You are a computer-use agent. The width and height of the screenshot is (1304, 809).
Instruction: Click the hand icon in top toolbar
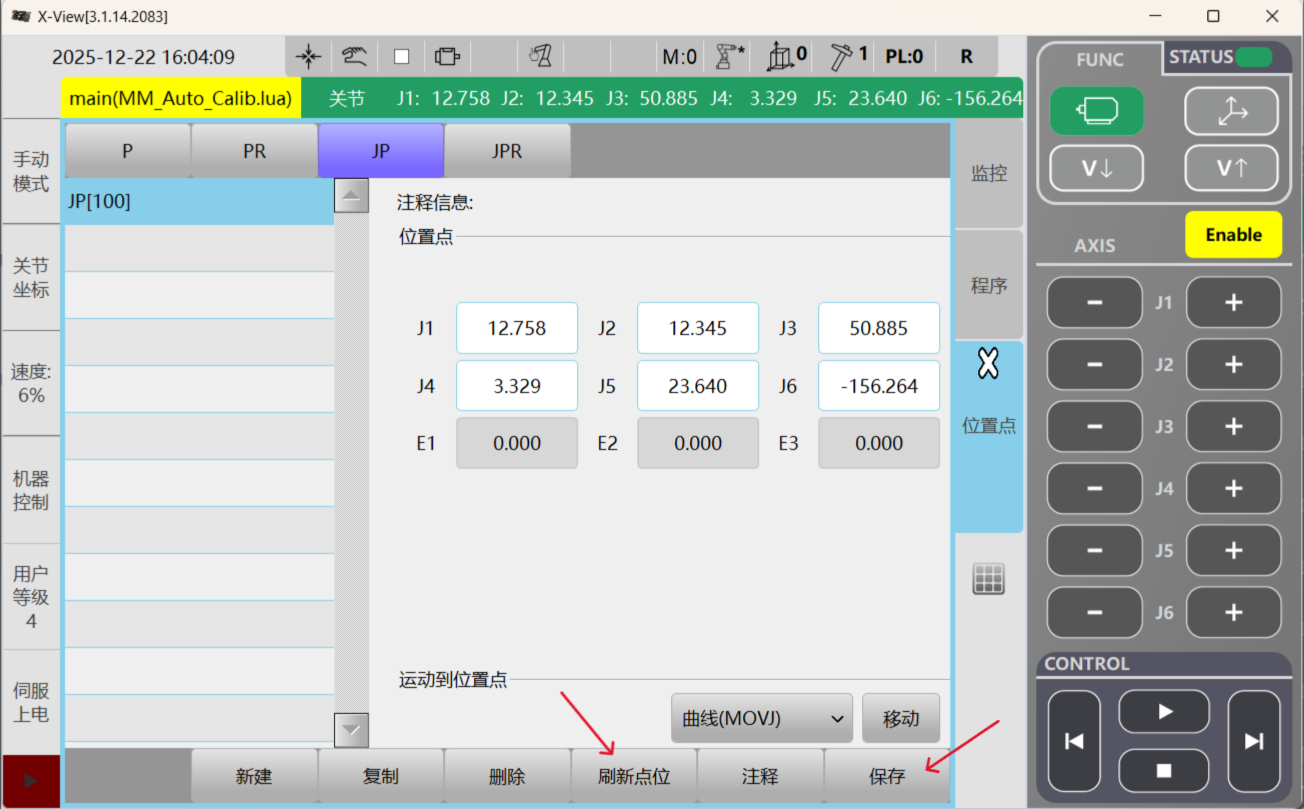(x=354, y=57)
